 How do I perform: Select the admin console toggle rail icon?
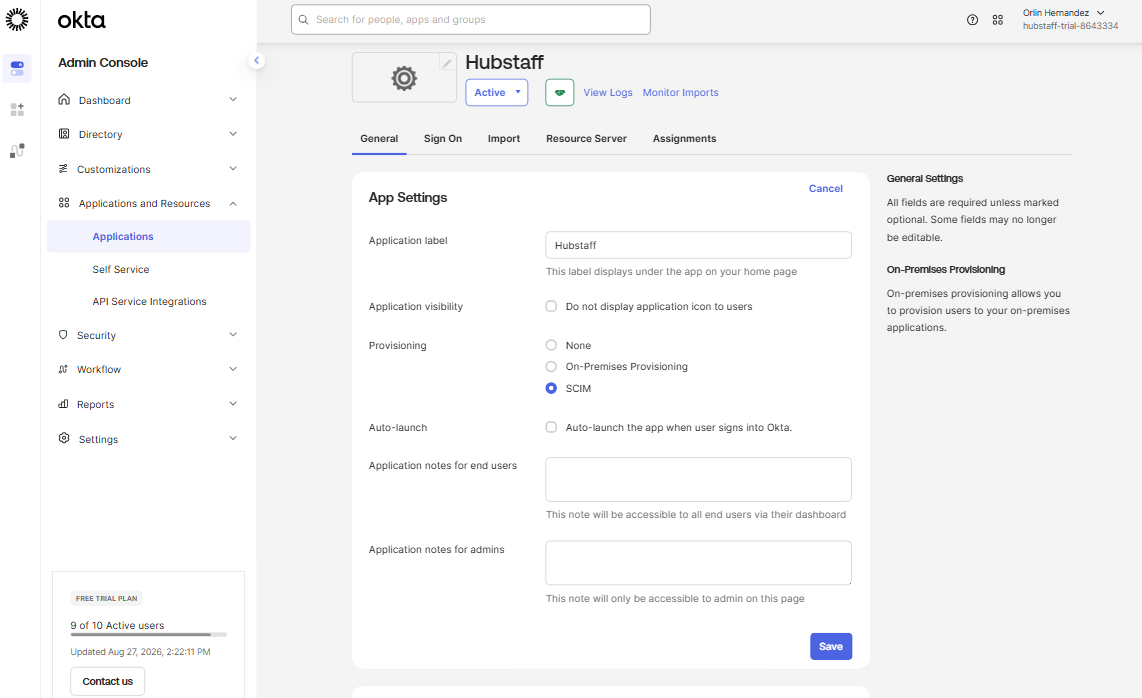[x=17, y=68]
